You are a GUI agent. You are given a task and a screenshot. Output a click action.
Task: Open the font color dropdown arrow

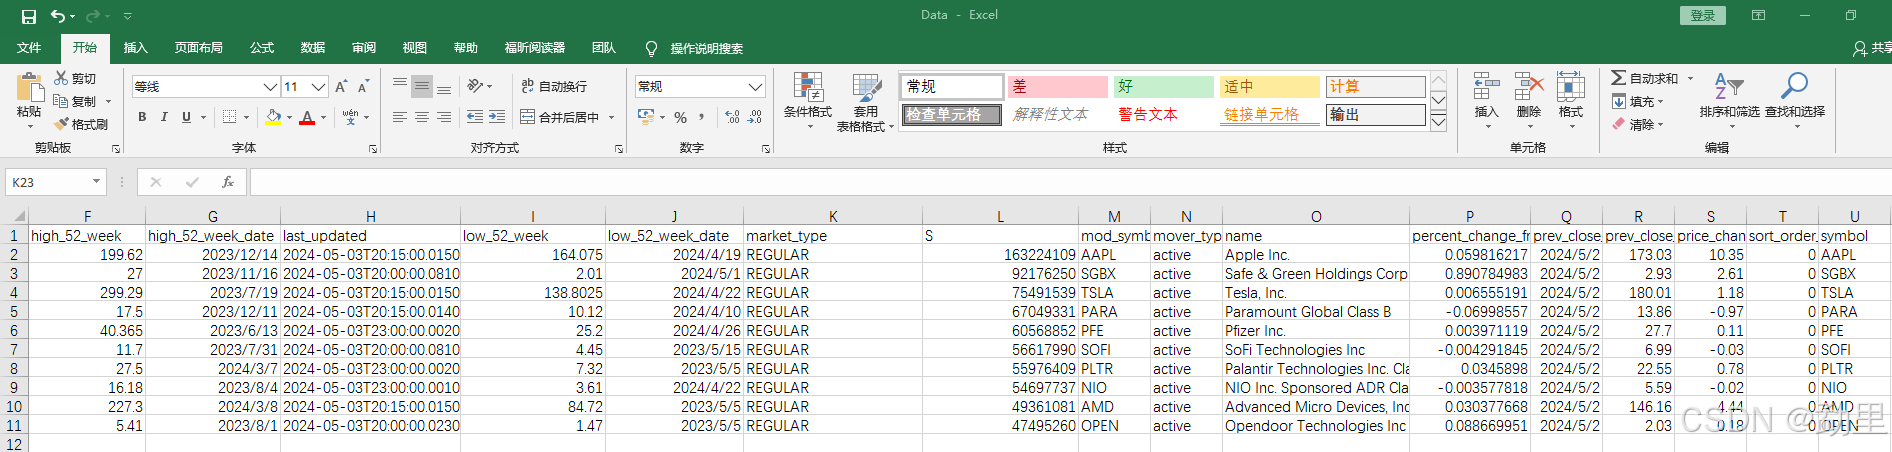[324, 117]
